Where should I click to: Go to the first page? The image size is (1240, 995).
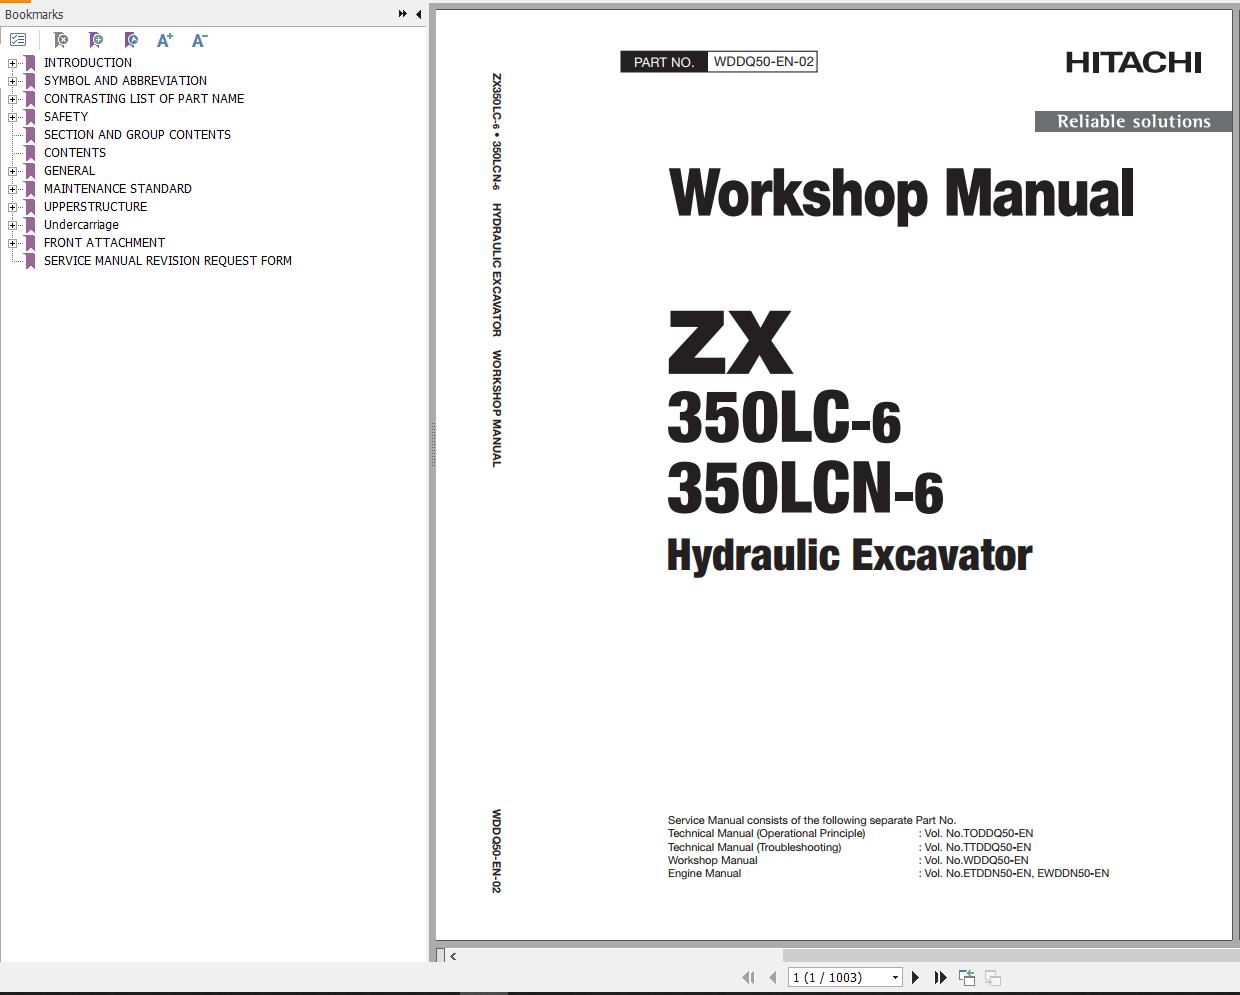coord(748,977)
